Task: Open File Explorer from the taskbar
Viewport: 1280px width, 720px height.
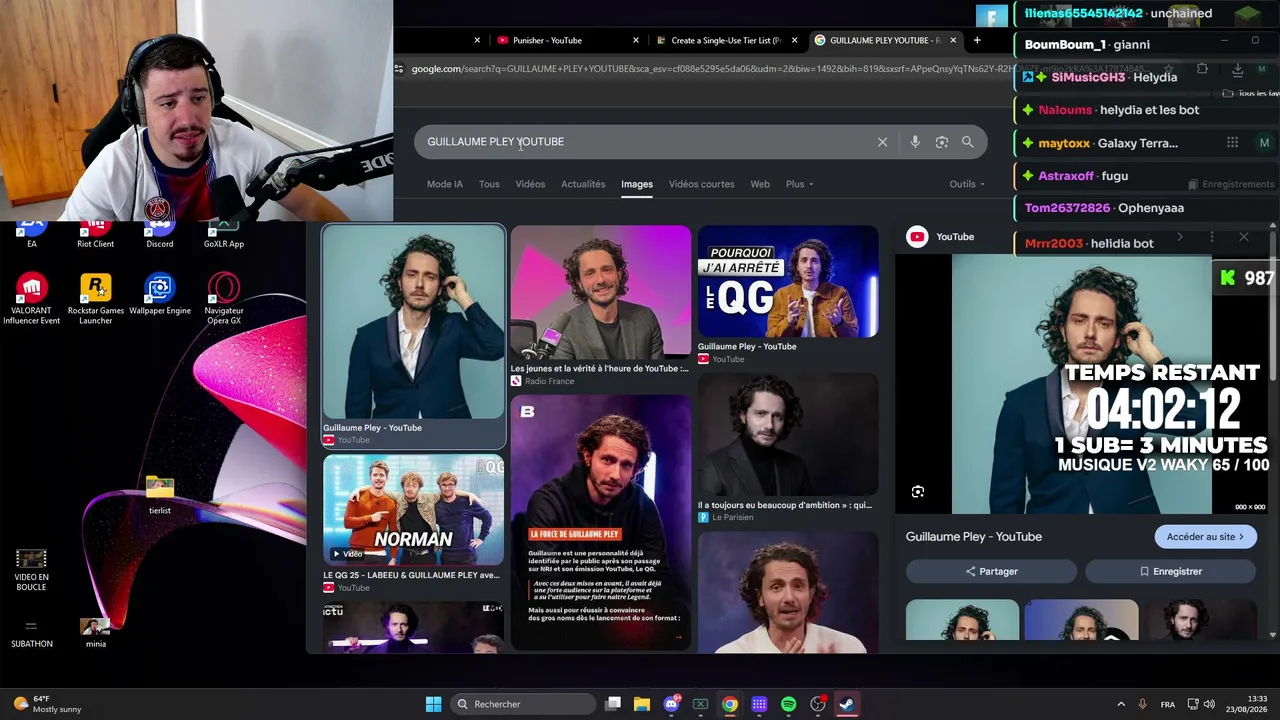Action: click(642, 704)
